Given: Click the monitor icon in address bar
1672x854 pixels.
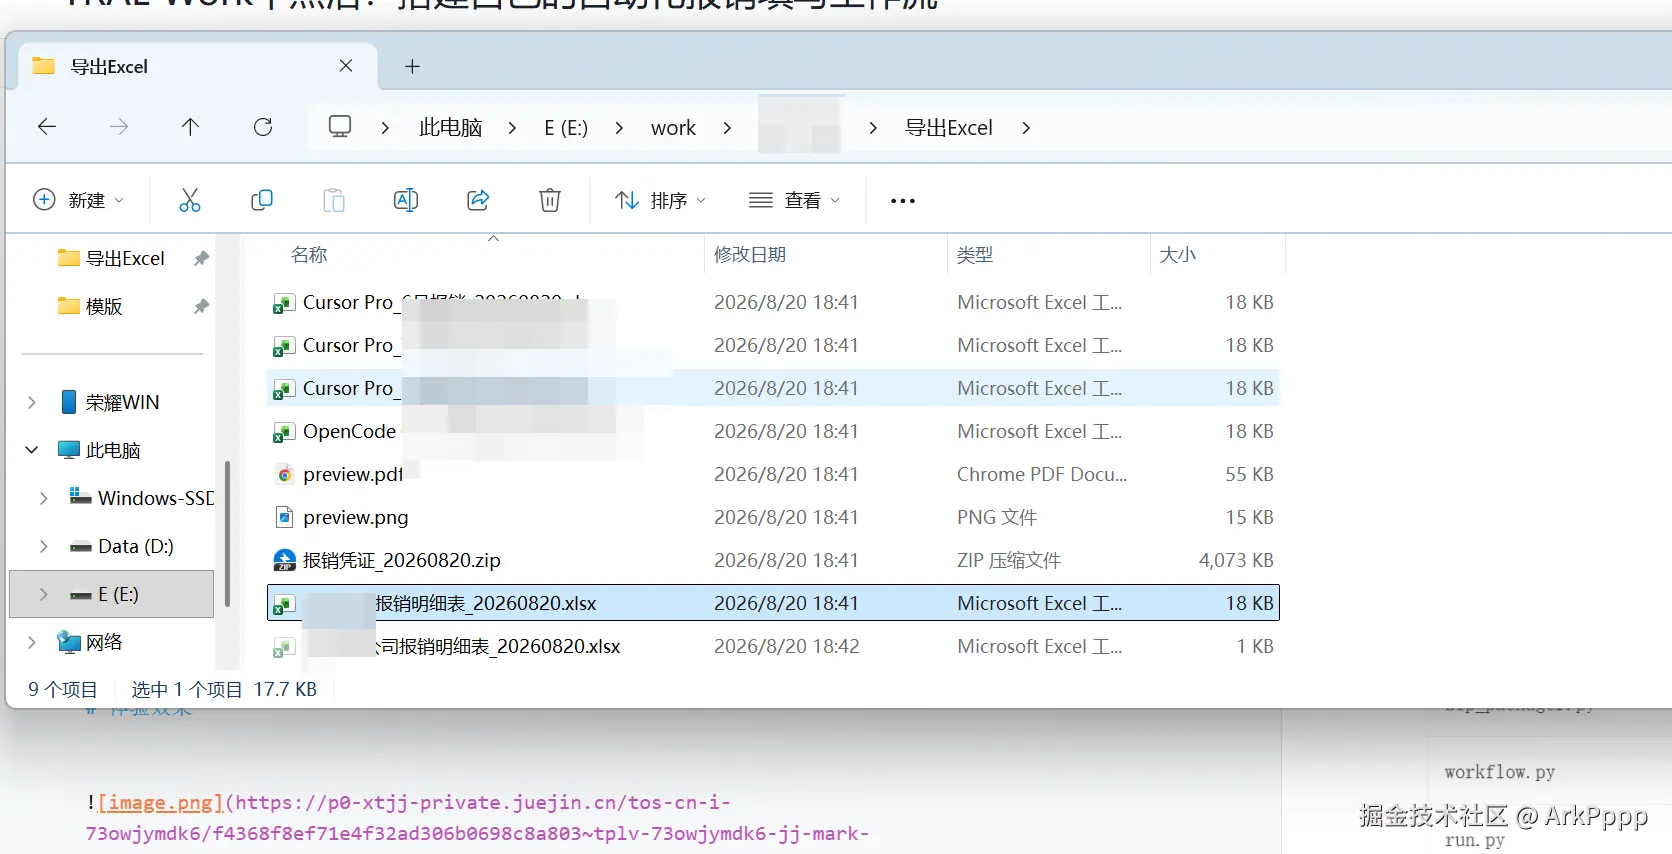Looking at the screenshot, I should point(340,127).
